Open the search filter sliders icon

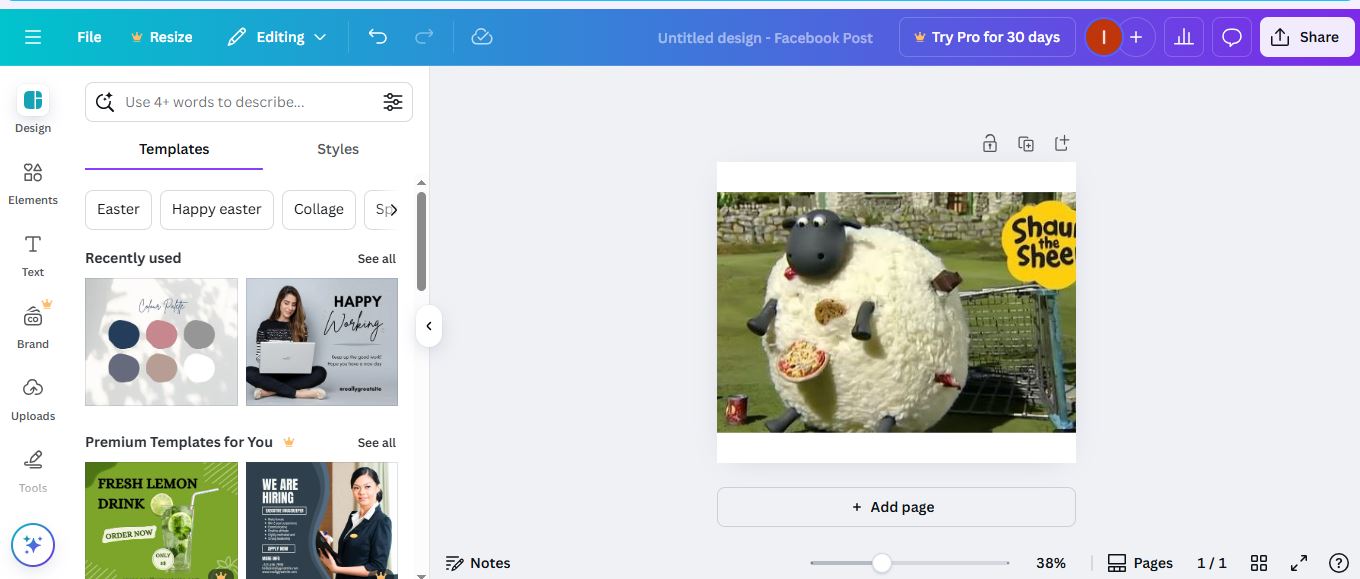(x=393, y=102)
